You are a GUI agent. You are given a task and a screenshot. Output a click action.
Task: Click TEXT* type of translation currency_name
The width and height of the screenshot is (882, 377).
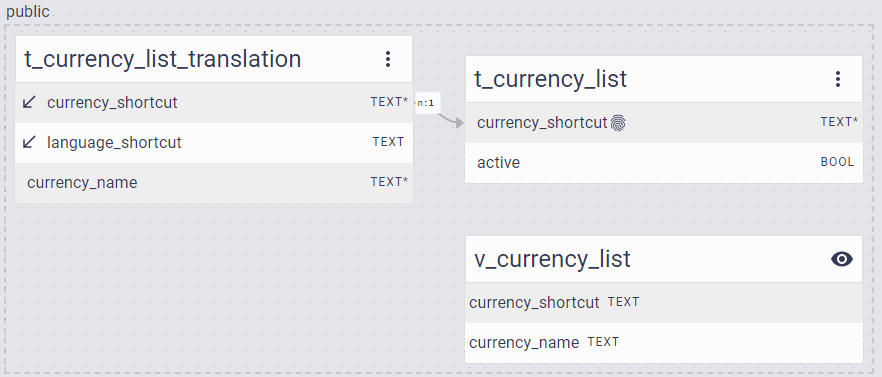tap(389, 182)
